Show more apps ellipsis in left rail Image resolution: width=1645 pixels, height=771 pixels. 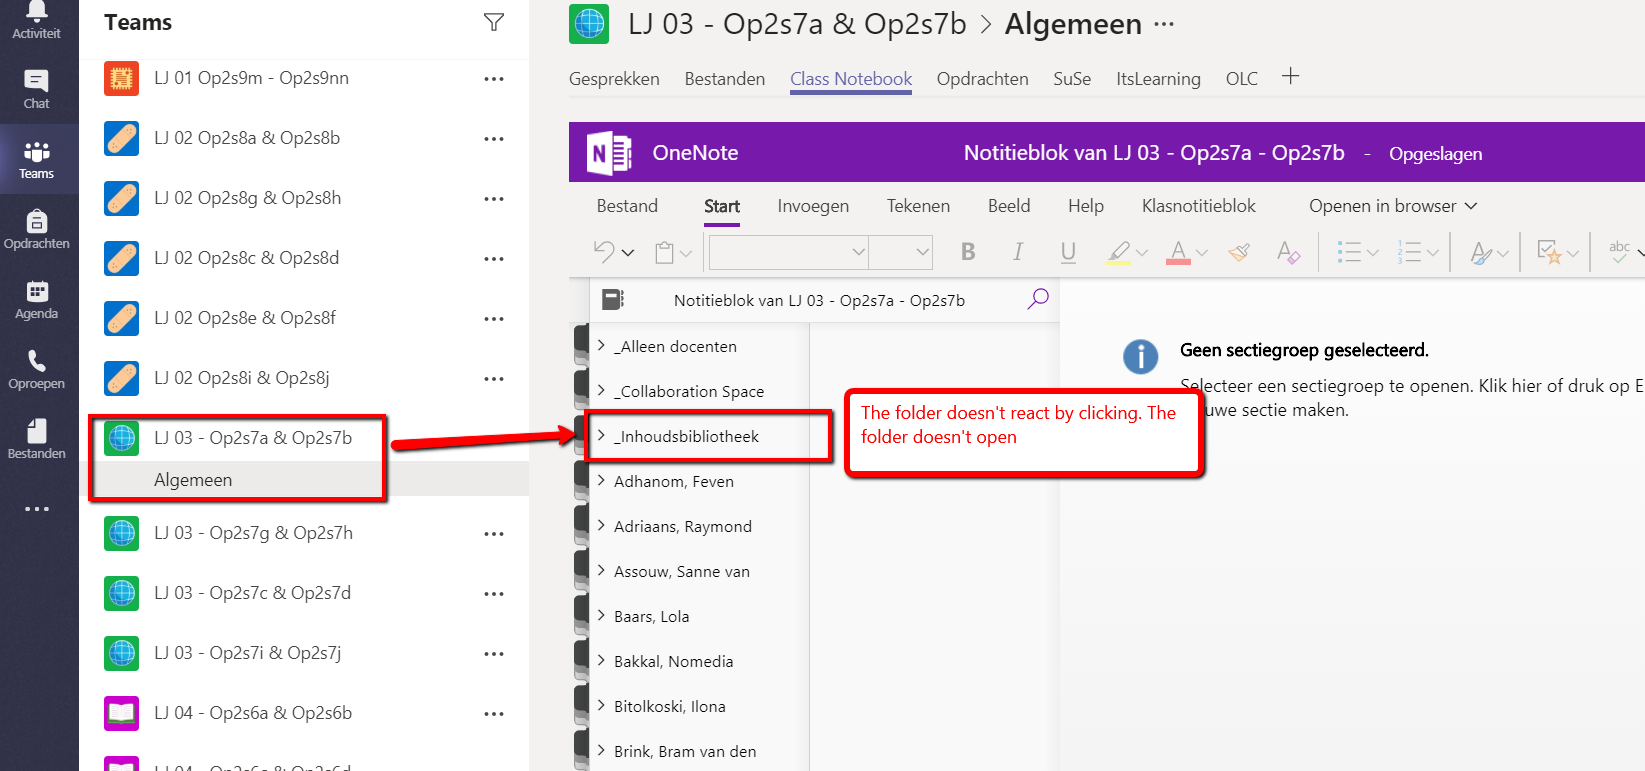tap(37, 509)
